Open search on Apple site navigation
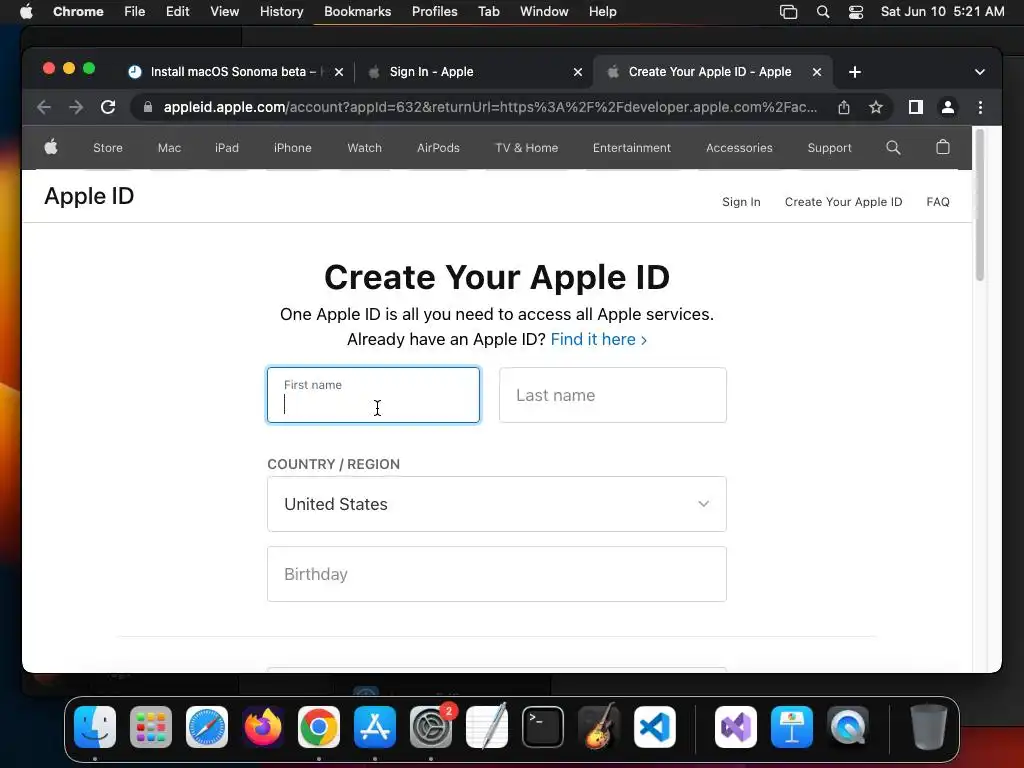Viewport: 1024px width, 768px height. 893,148
